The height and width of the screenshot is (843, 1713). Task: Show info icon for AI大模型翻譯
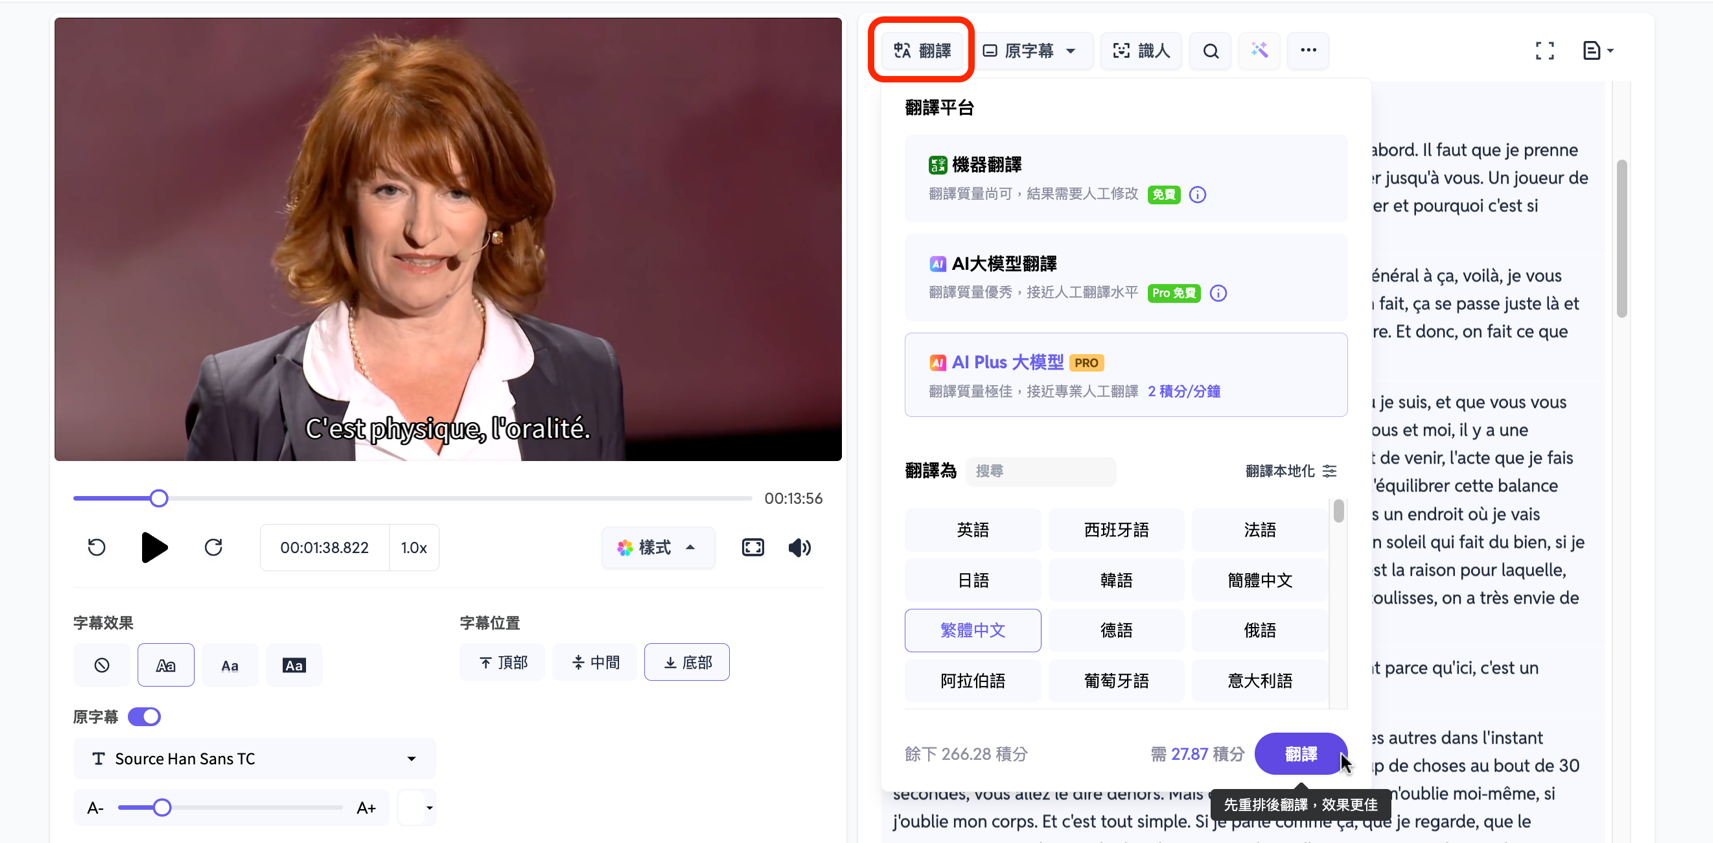coord(1218,293)
